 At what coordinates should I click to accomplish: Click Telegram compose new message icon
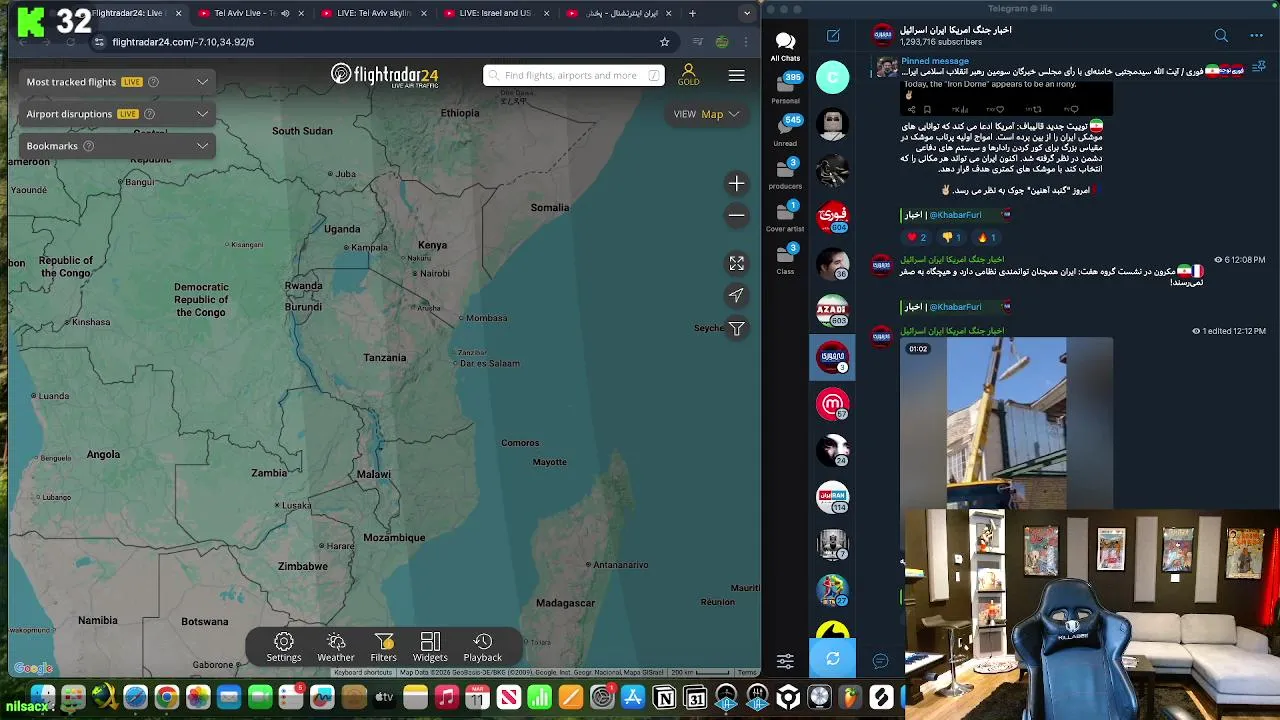coord(833,36)
